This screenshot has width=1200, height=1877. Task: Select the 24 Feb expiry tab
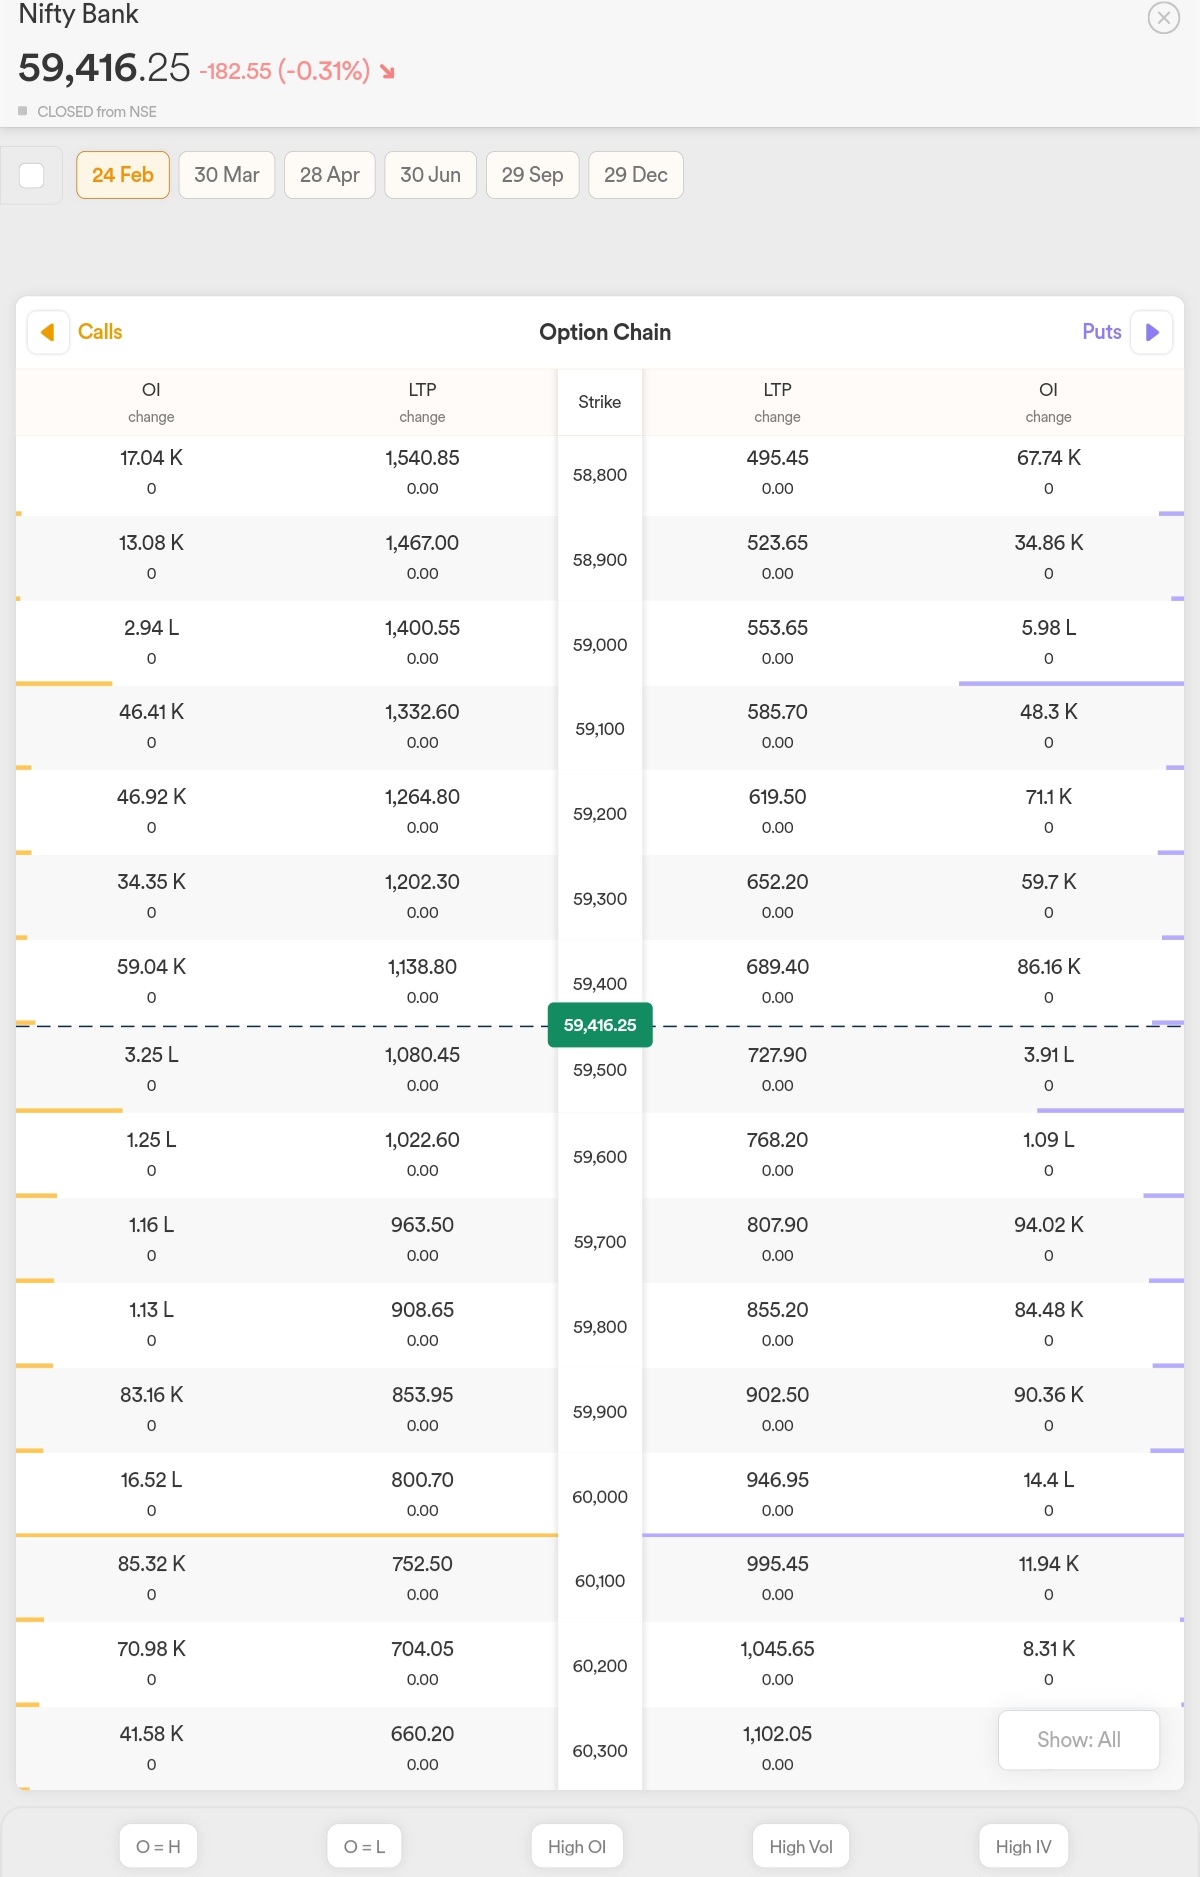pos(123,175)
